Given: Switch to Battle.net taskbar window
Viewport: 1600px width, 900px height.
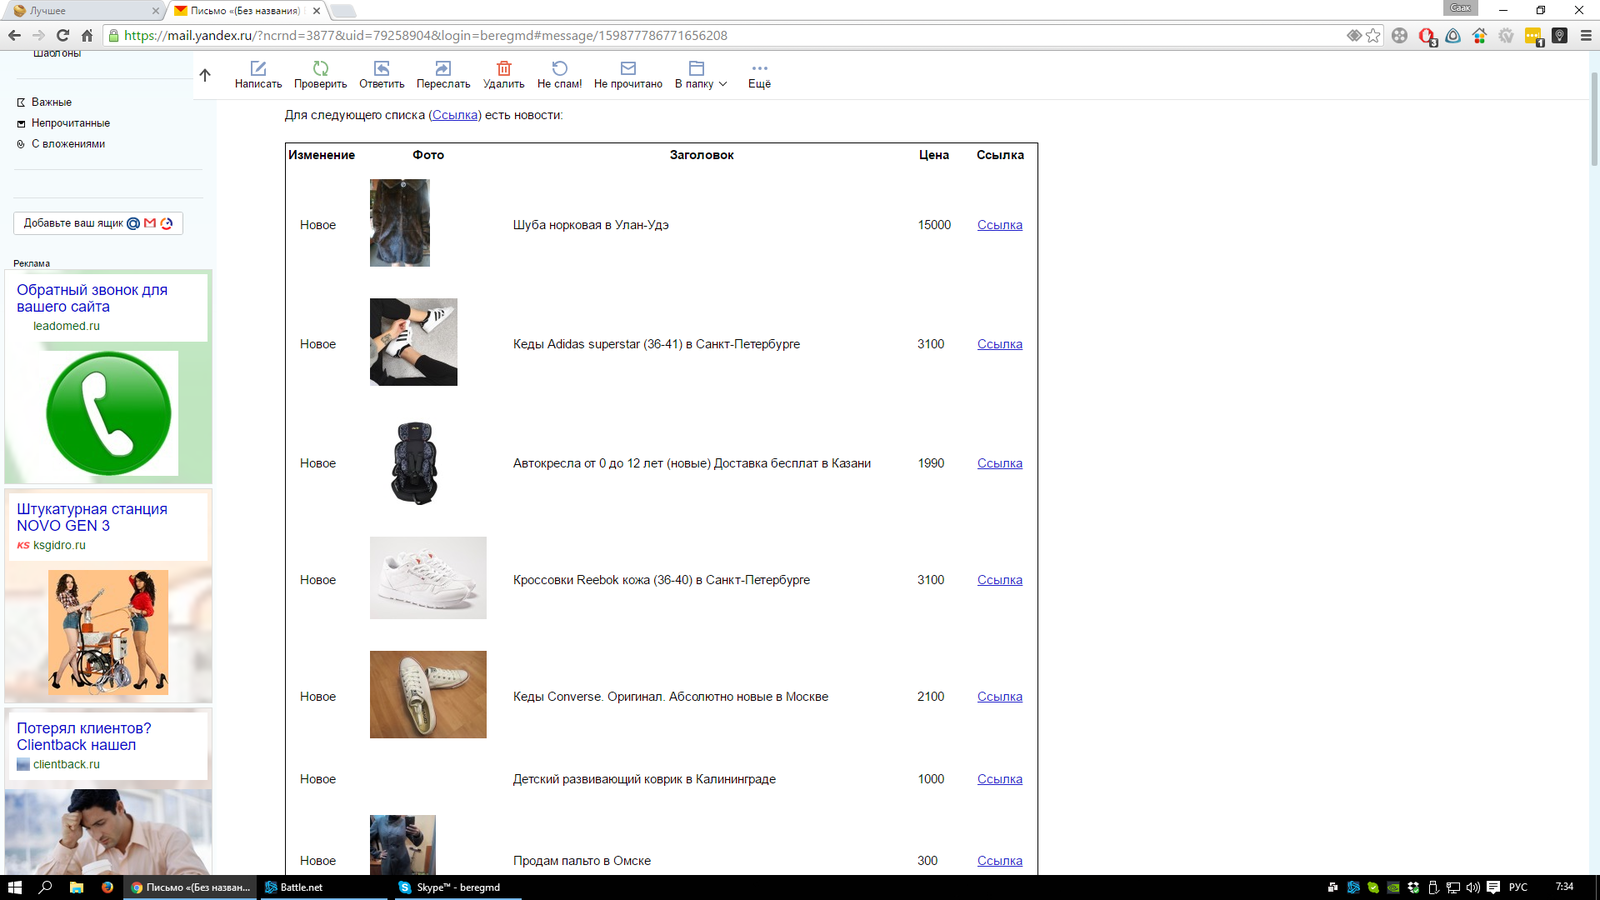Looking at the screenshot, I should tap(323, 887).
